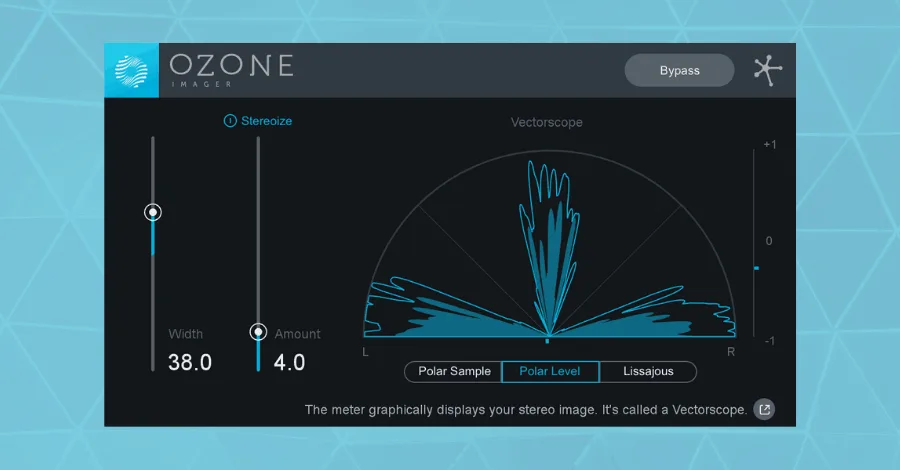Click the Width value 38.0

click(x=190, y=363)
